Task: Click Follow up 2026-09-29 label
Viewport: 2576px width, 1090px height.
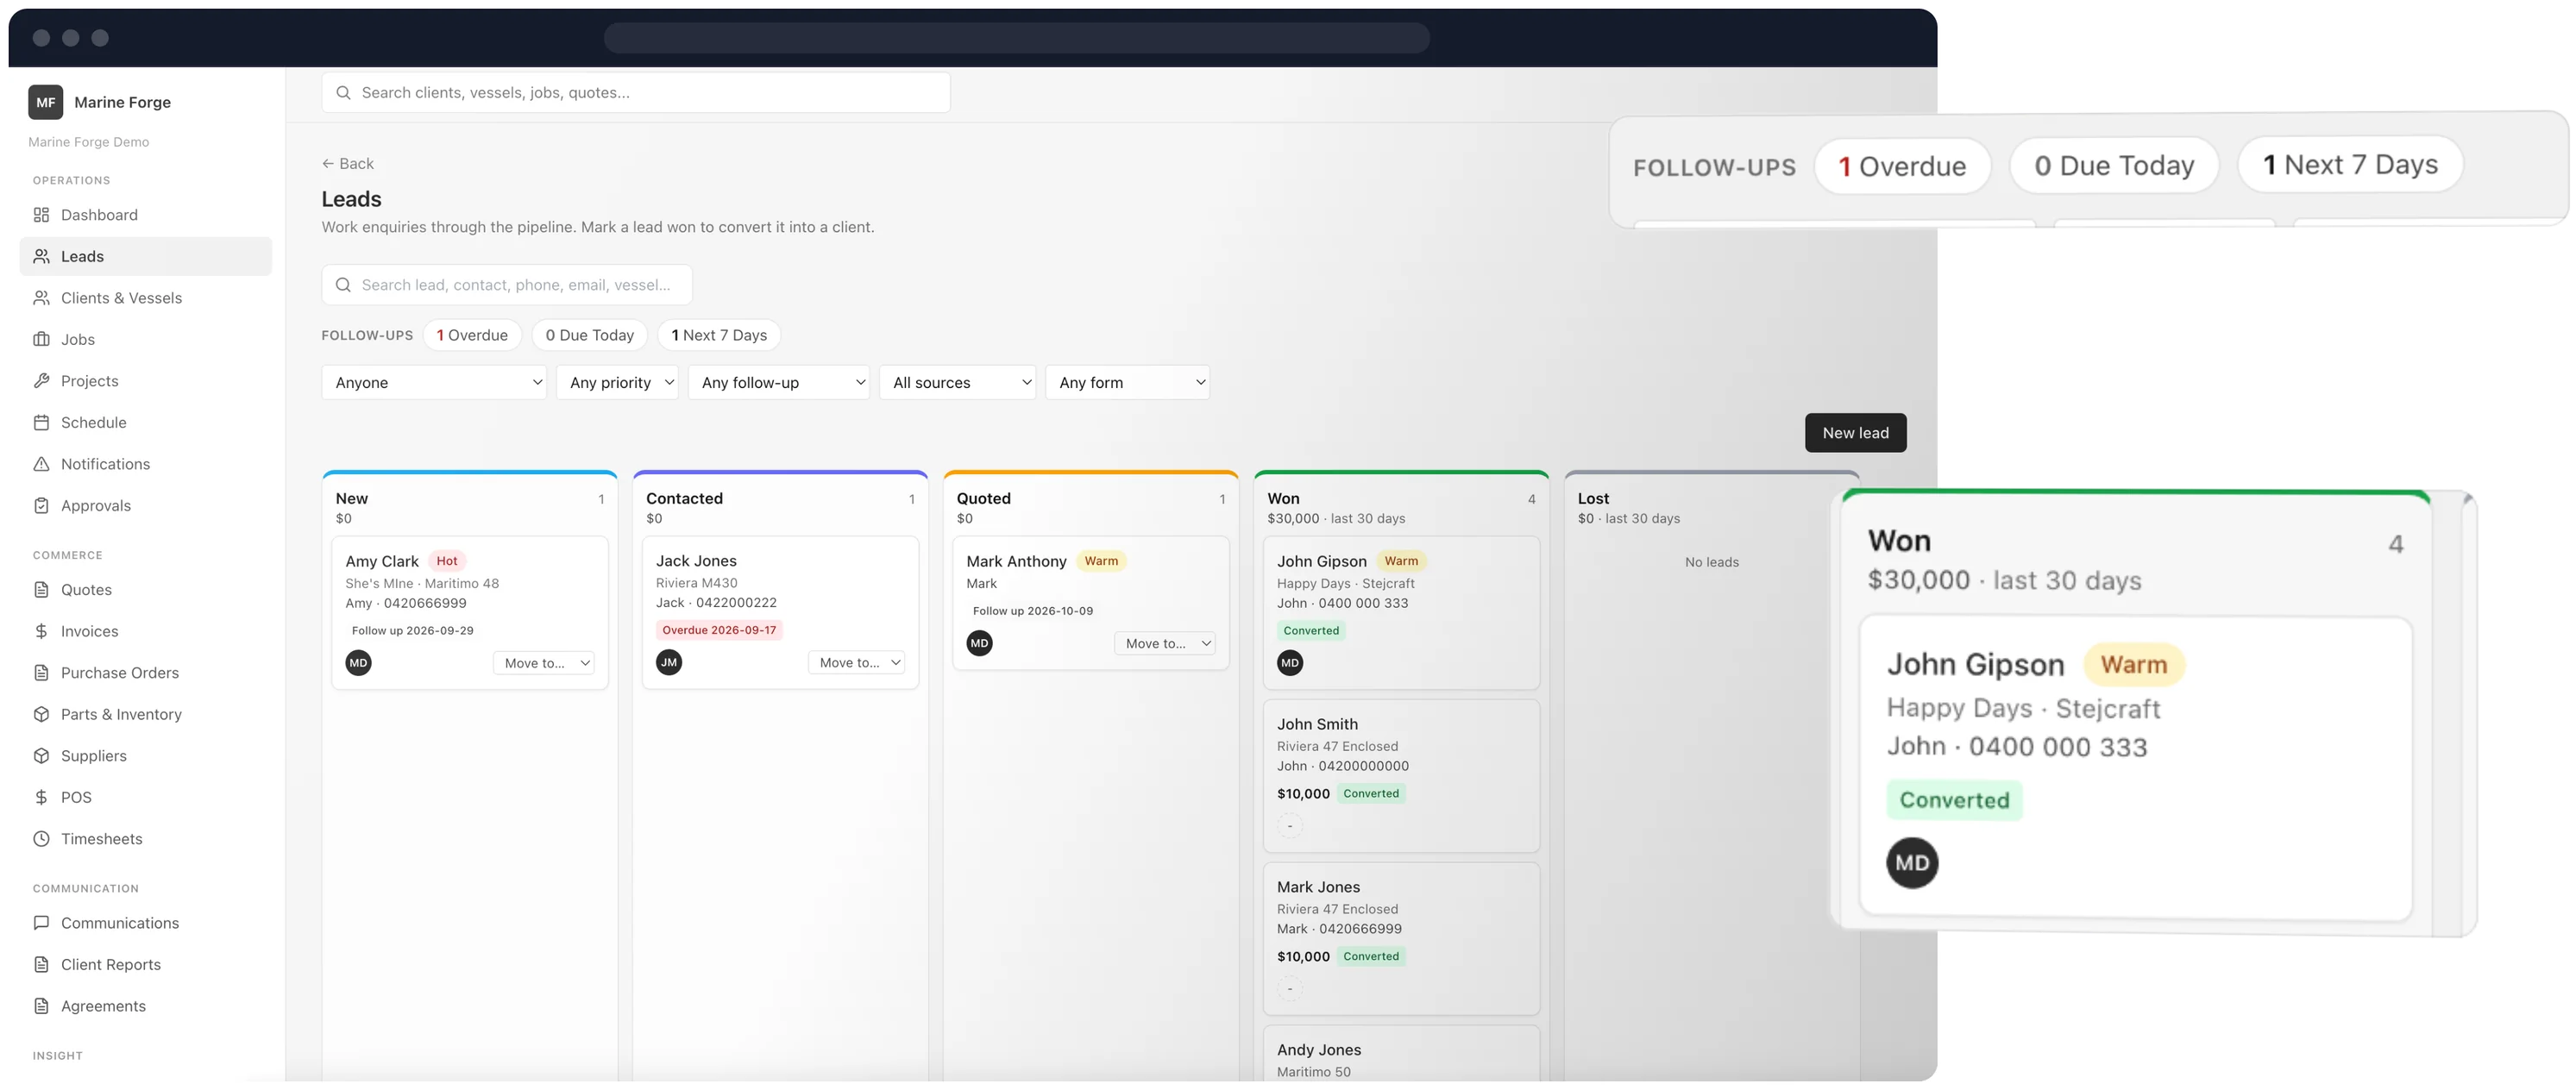Action: [412, 630]
